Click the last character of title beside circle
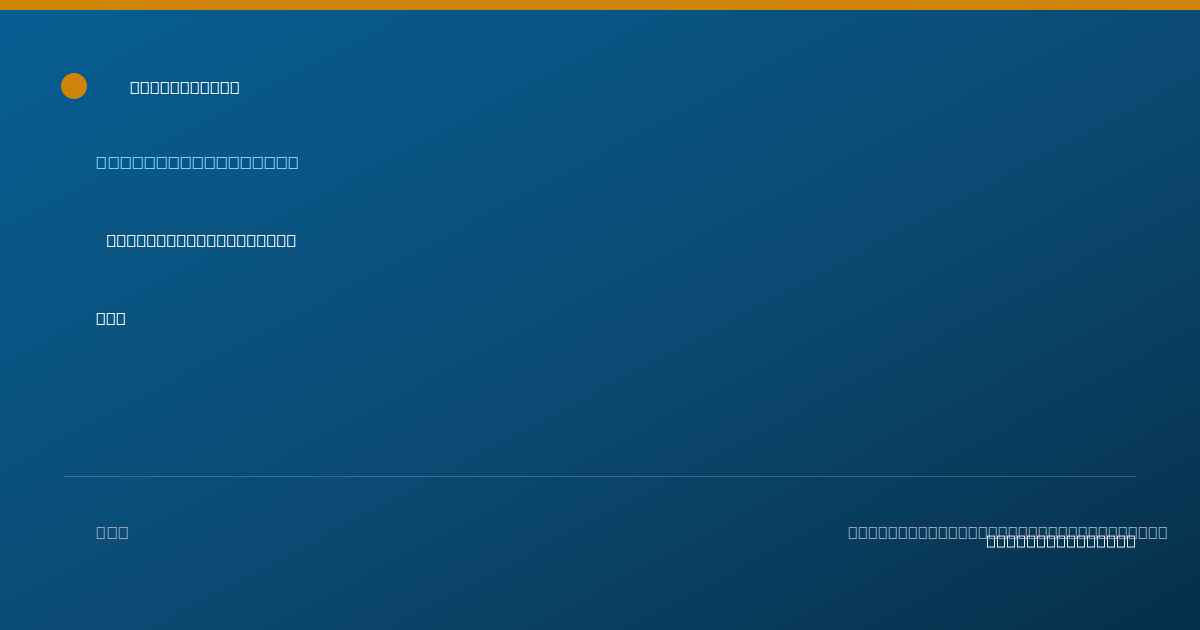 [235, 87]
